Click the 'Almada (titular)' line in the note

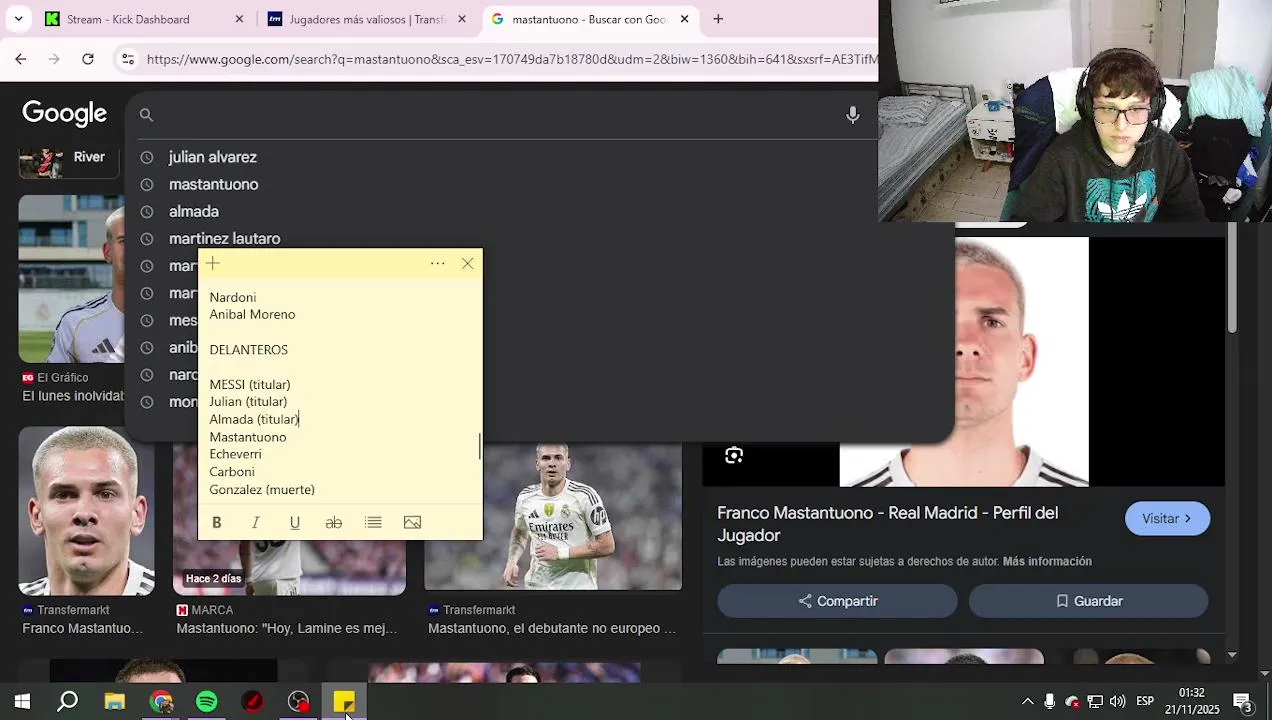click(x=254, y=419)
